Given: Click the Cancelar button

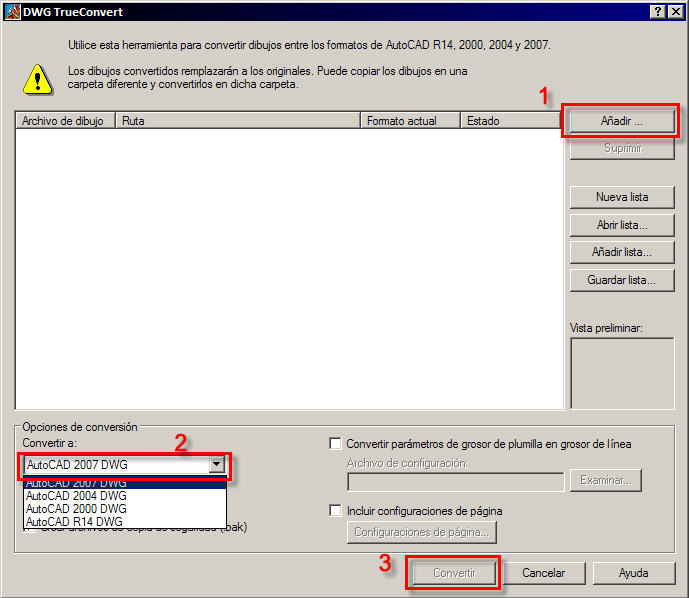Looking at the screenshot, I should click(x=544, y=573).
